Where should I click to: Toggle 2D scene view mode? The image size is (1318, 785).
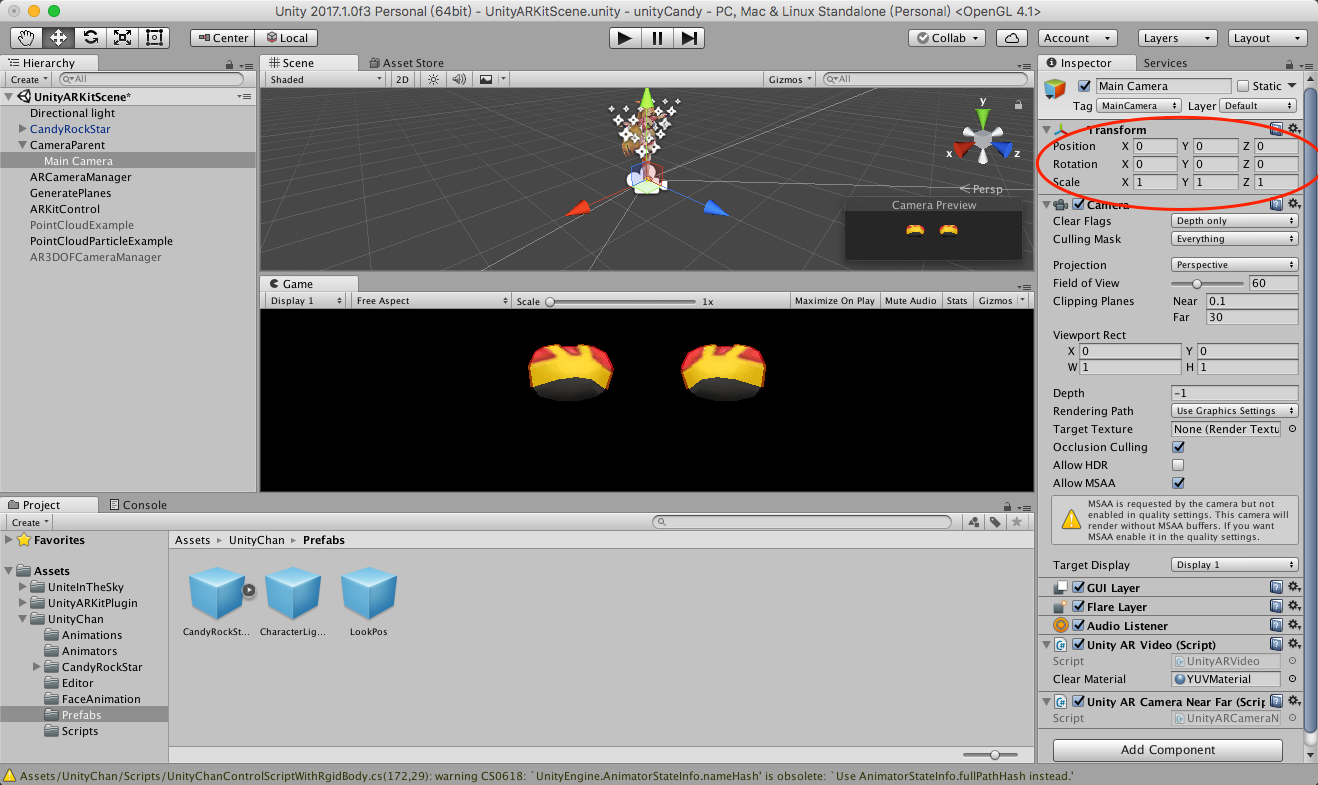(x=402, y=79)
